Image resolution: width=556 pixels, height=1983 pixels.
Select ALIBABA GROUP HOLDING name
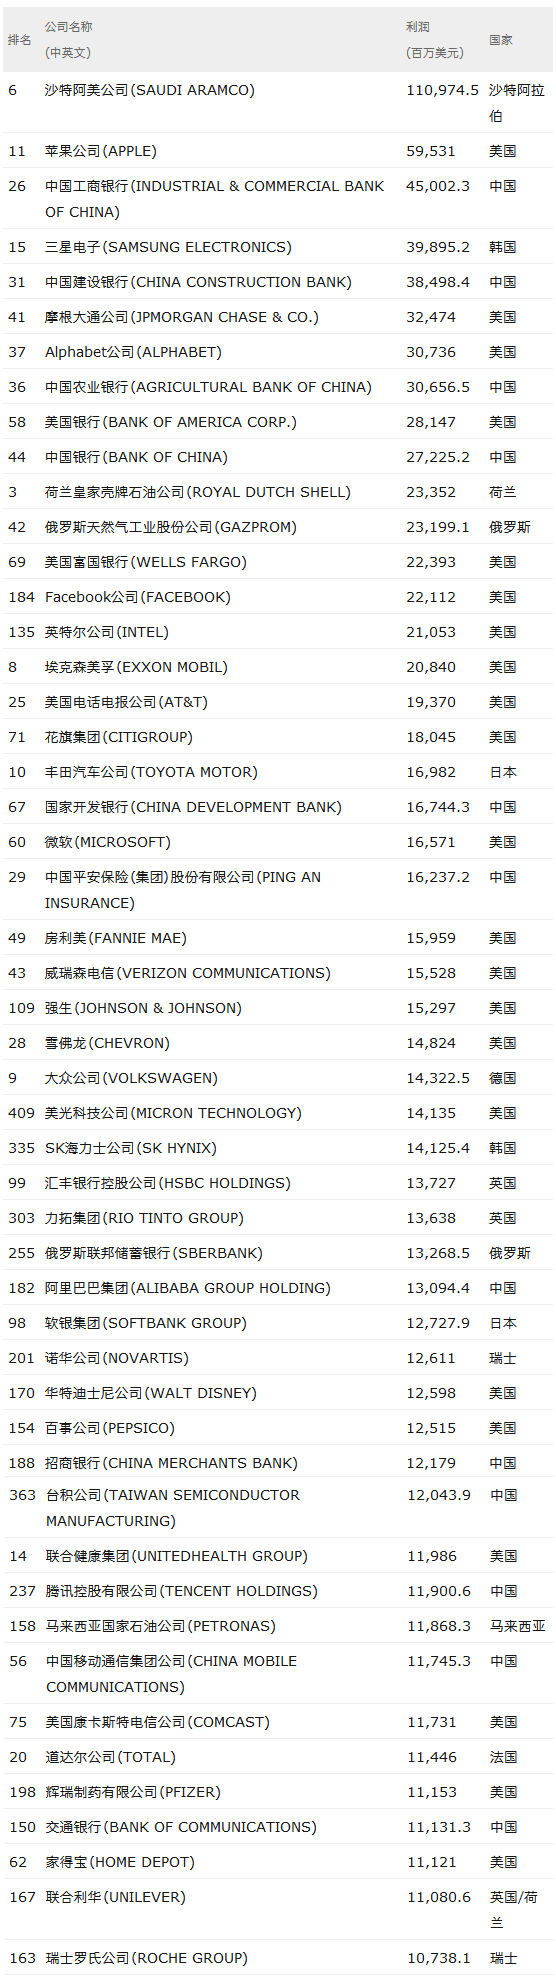coord(188,1288)
